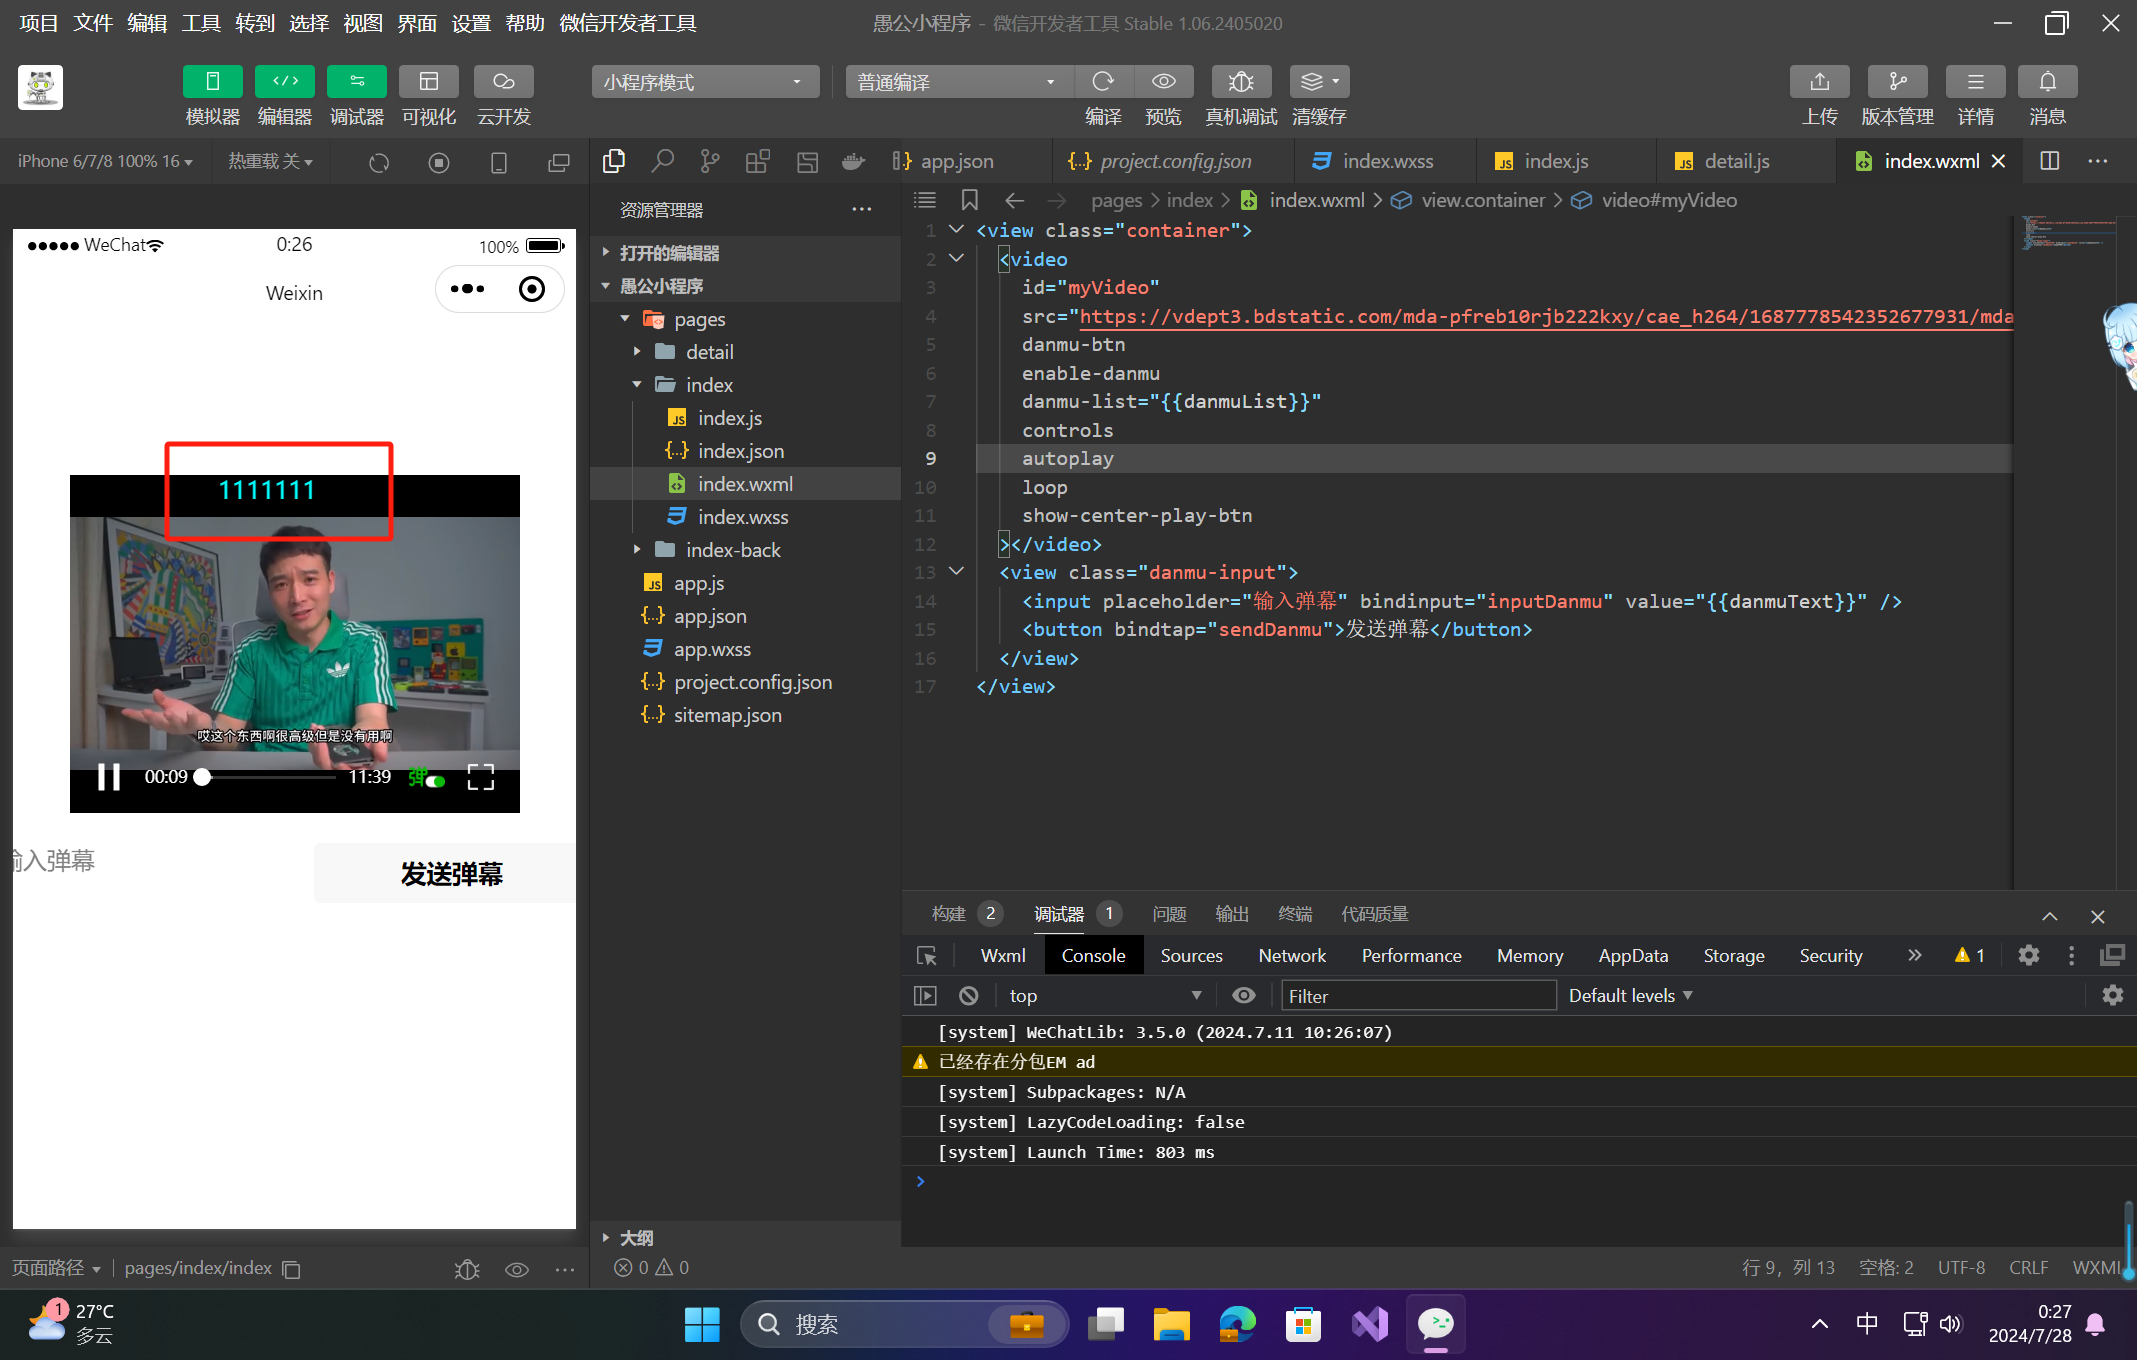Open the version management (版本管理) icon
Viewport: 2137px width, 1360px height.
(1896, 82)
